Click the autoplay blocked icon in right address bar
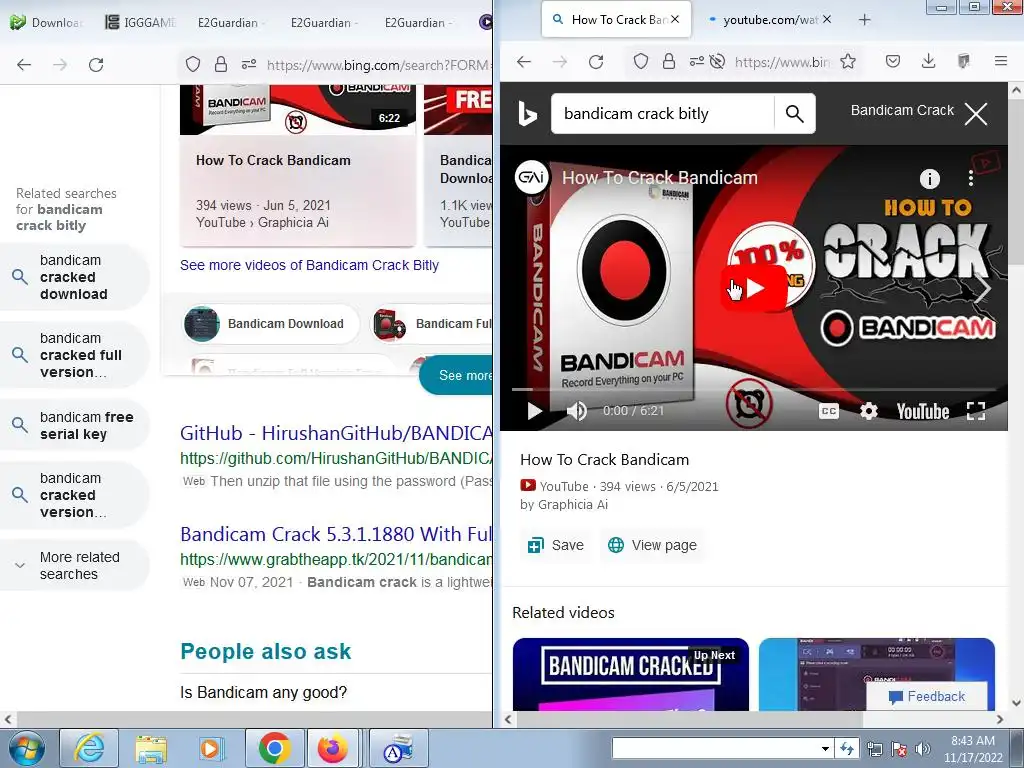This screenshot has width=1024, height=768. tap(717, 61)
